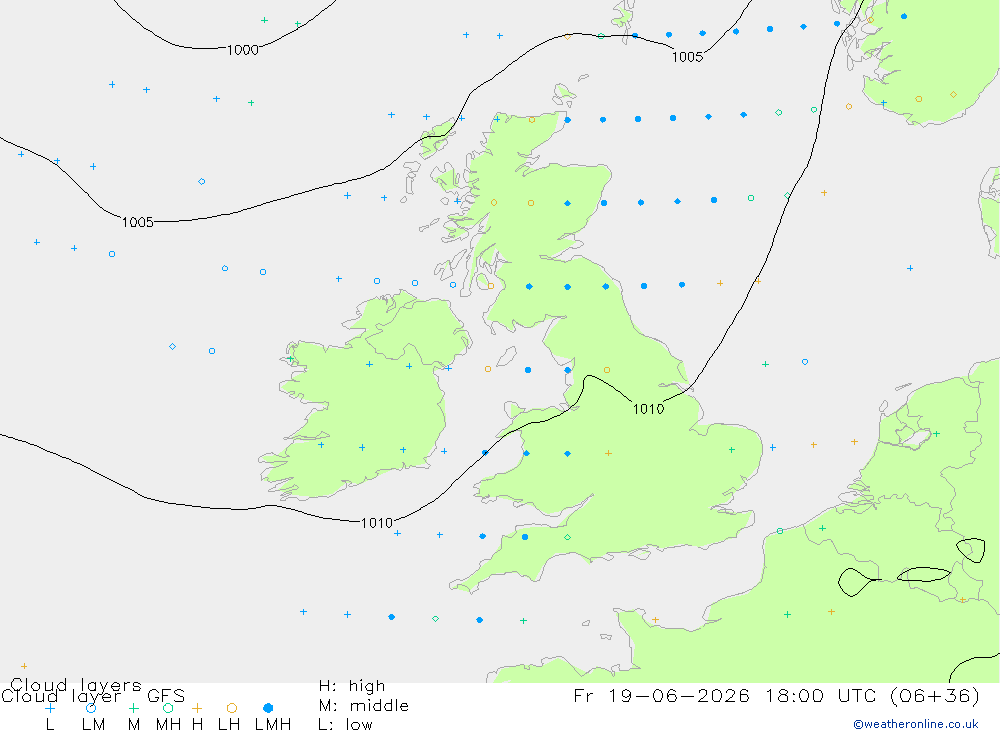Select the "1005" isobar label west of Scotland
This screenshot has height=733, width=1000.
click(x=138, y=222)
